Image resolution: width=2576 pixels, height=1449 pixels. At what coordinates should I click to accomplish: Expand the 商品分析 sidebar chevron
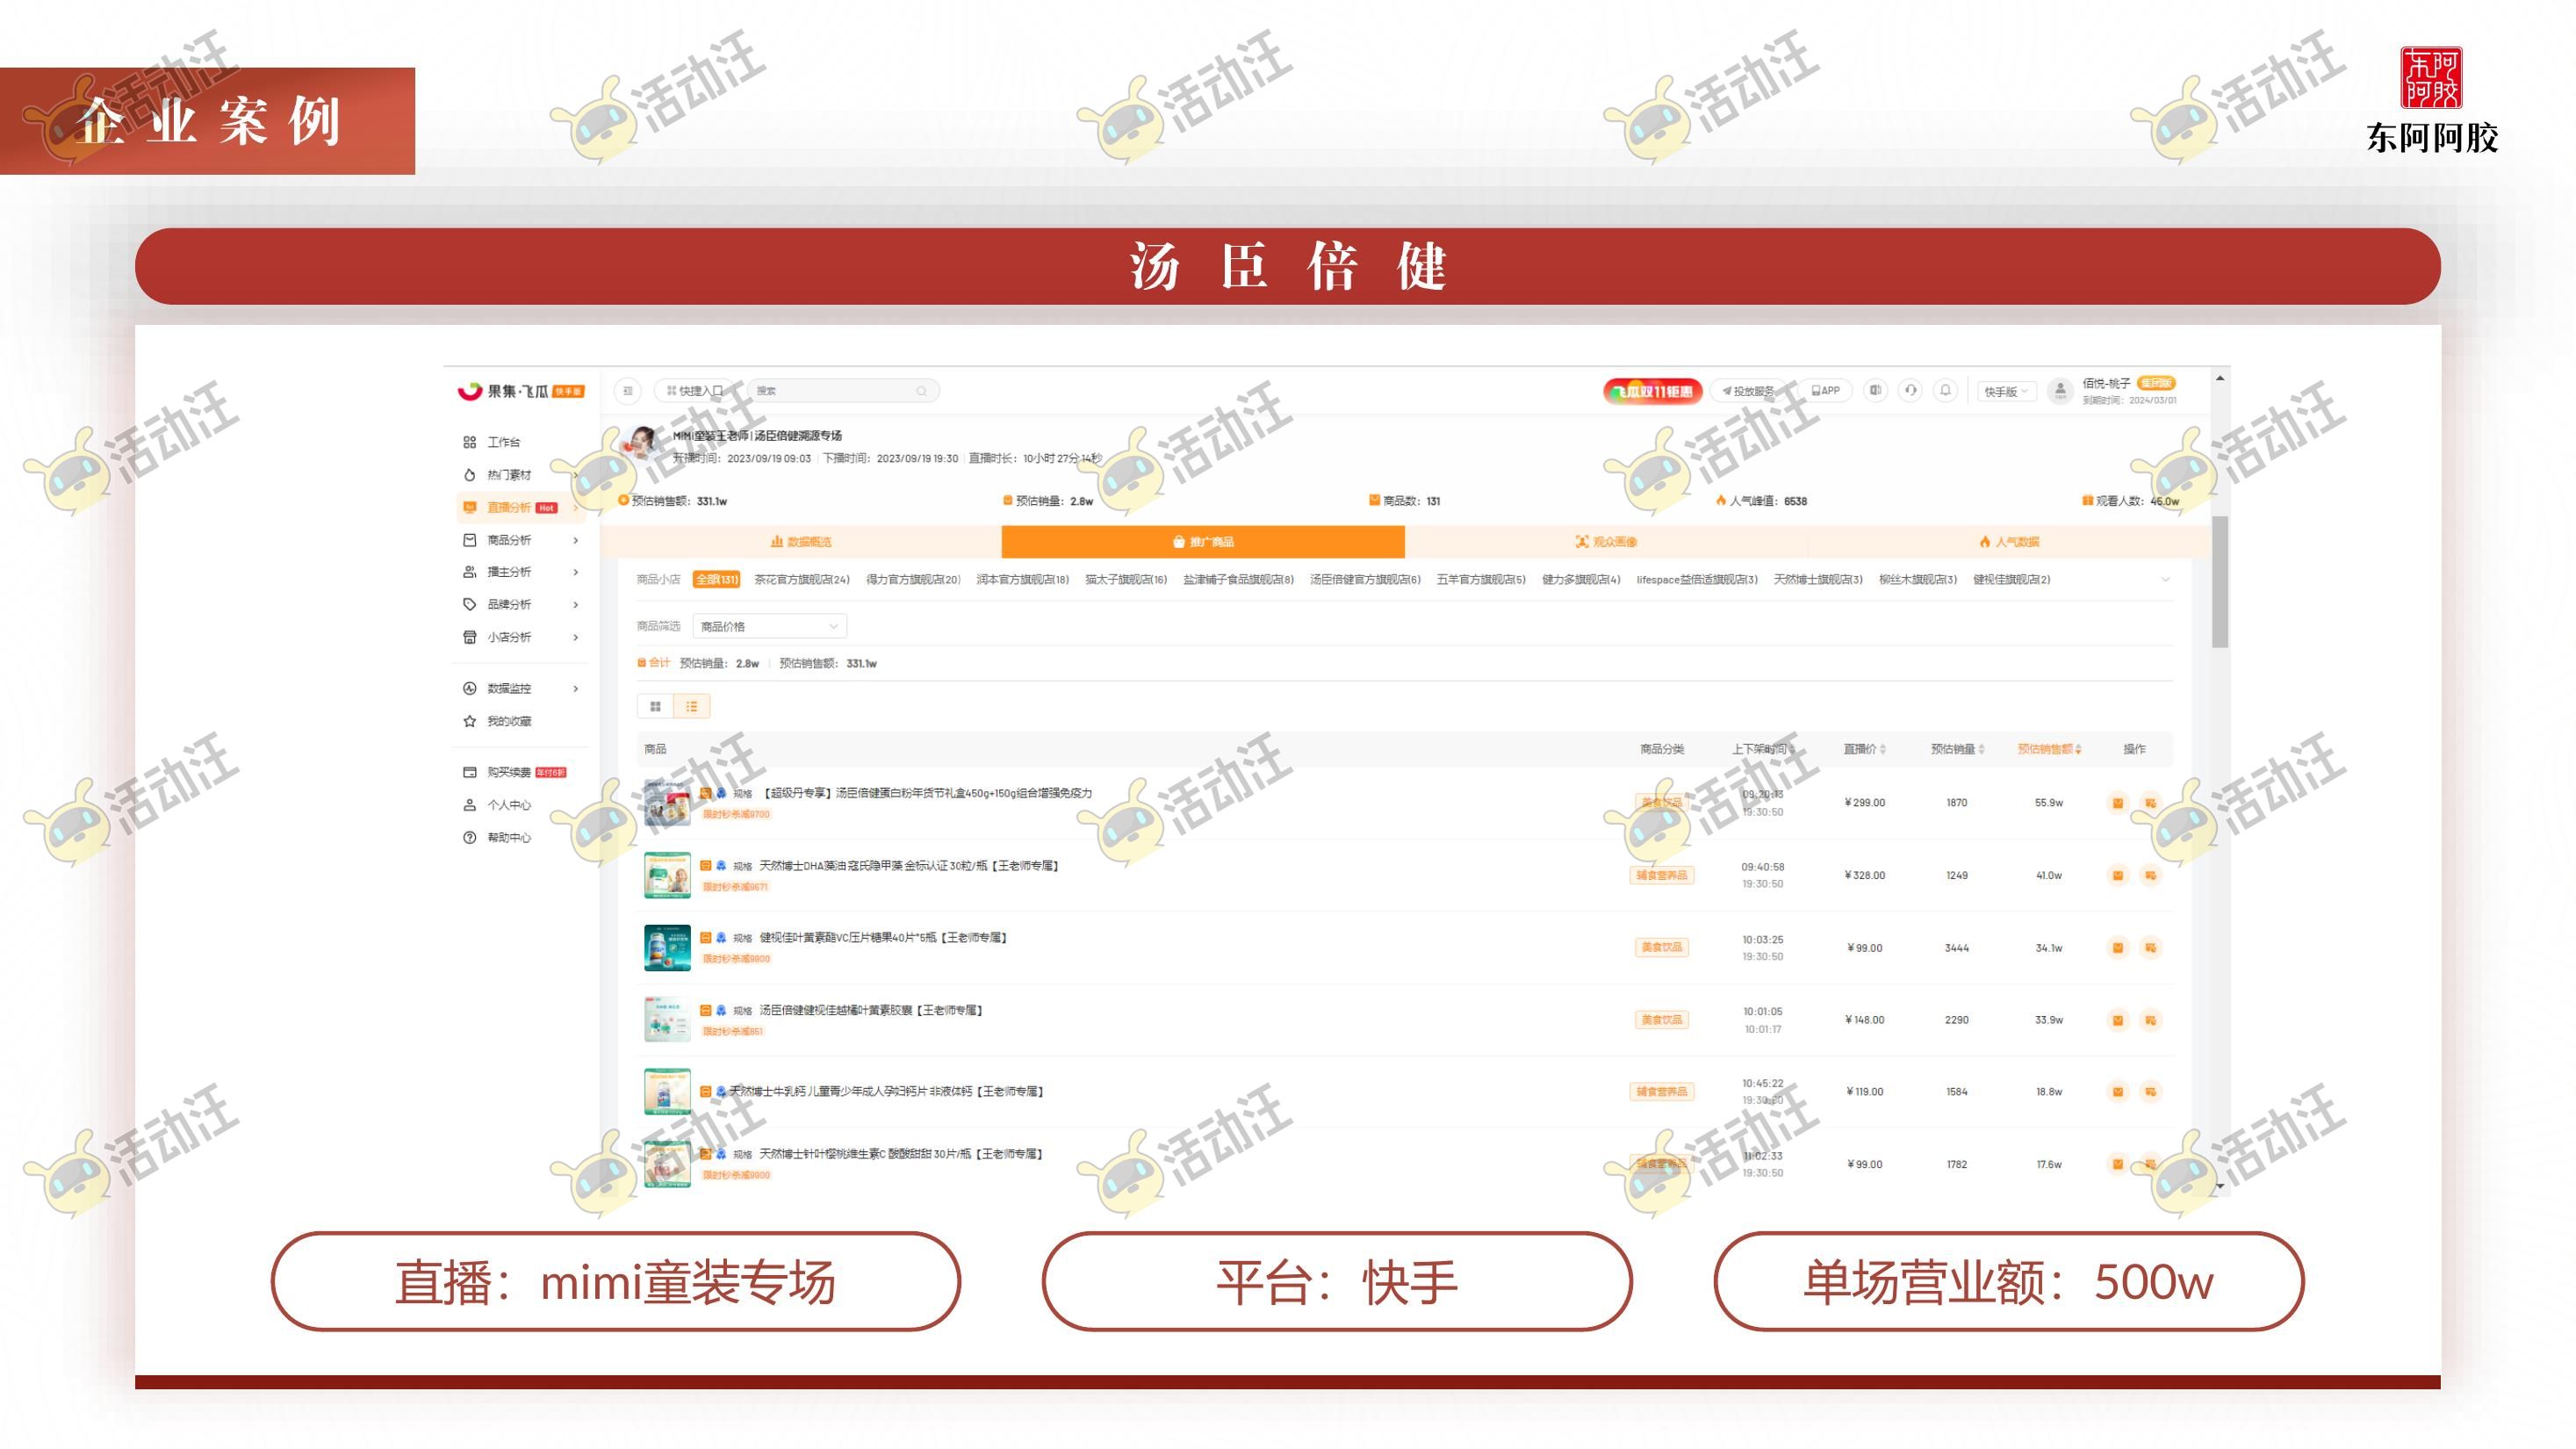click(x=576, y=540)
